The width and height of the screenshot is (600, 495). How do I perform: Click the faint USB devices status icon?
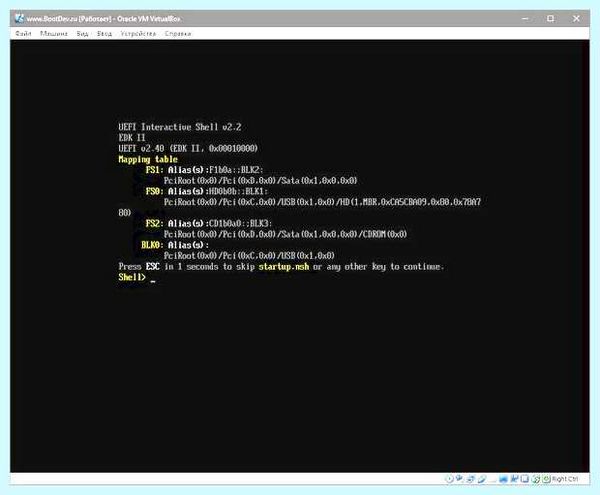492,479
